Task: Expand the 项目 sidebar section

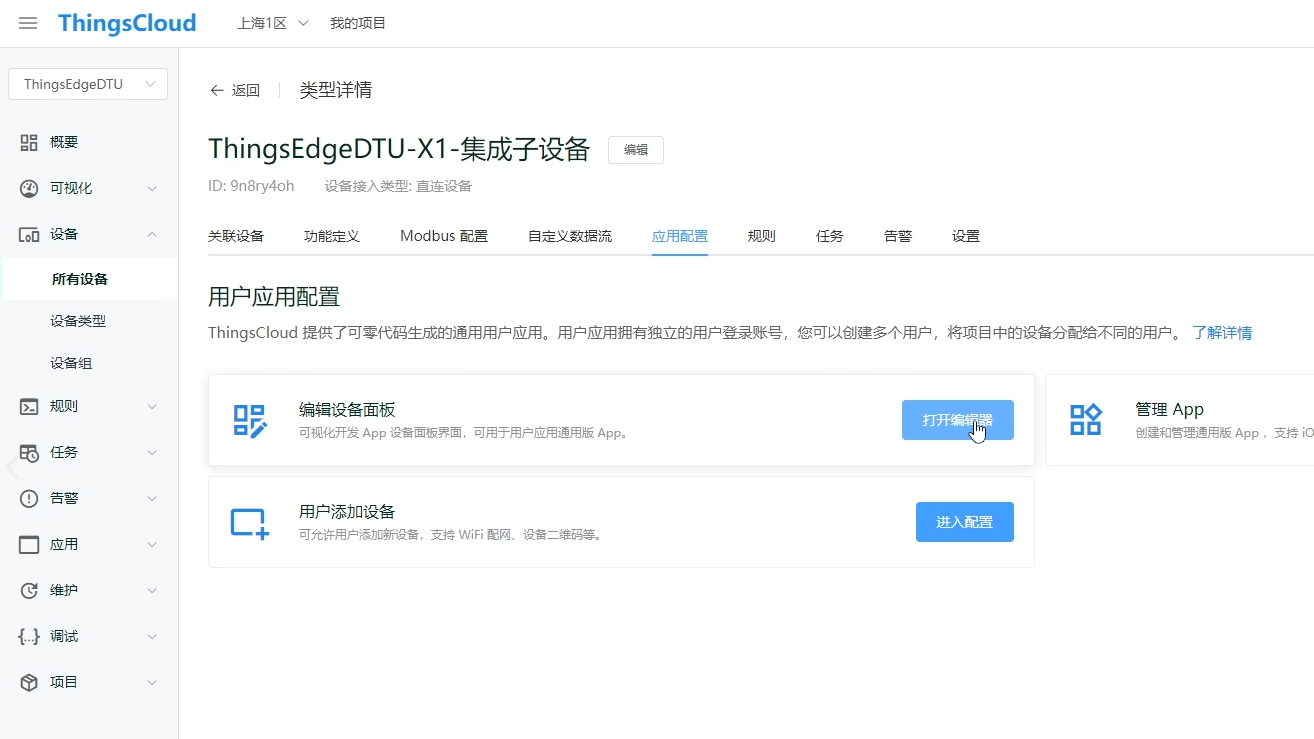Action: pyautogui.click(x=152, y=682)
